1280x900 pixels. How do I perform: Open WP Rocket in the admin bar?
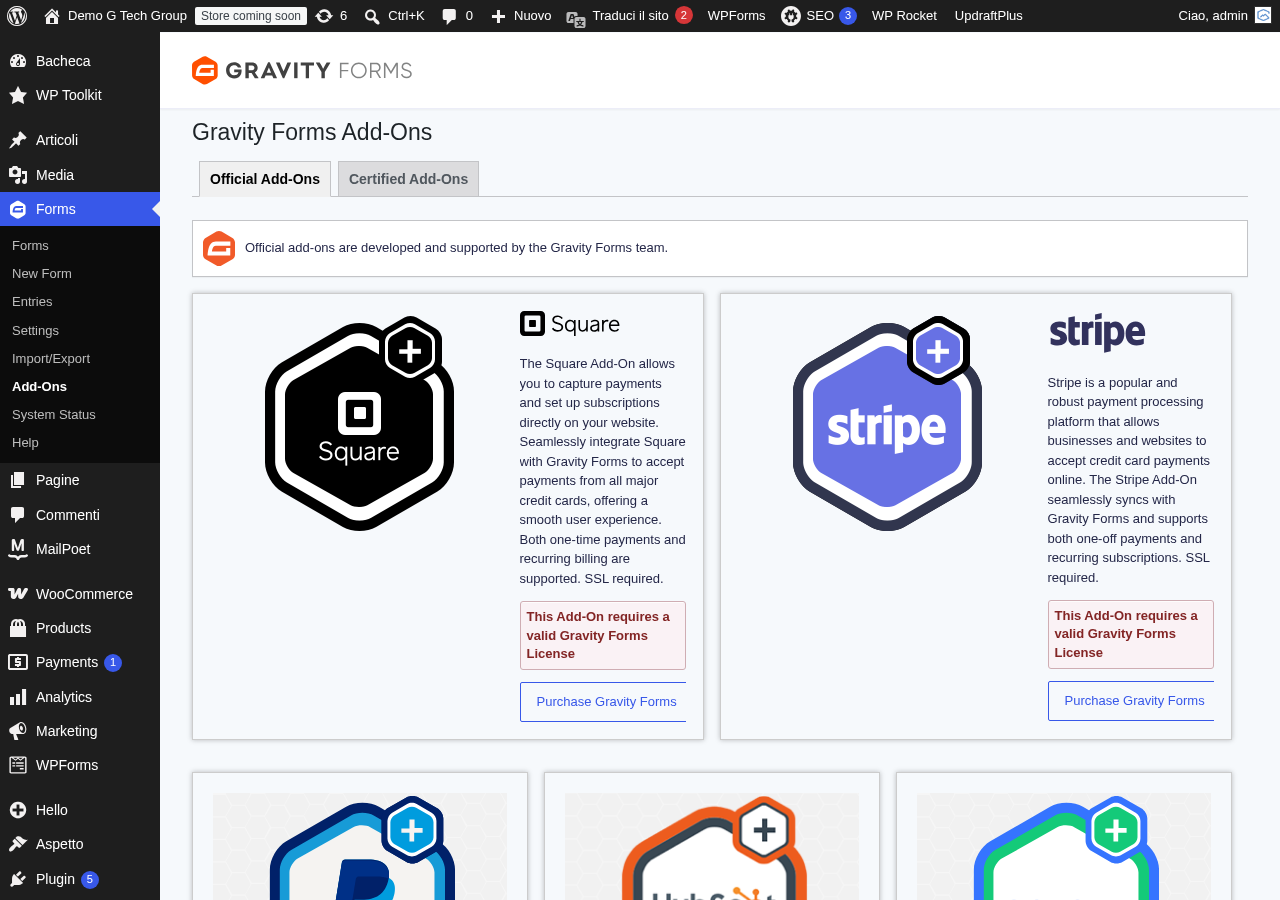tap(904, 16)
